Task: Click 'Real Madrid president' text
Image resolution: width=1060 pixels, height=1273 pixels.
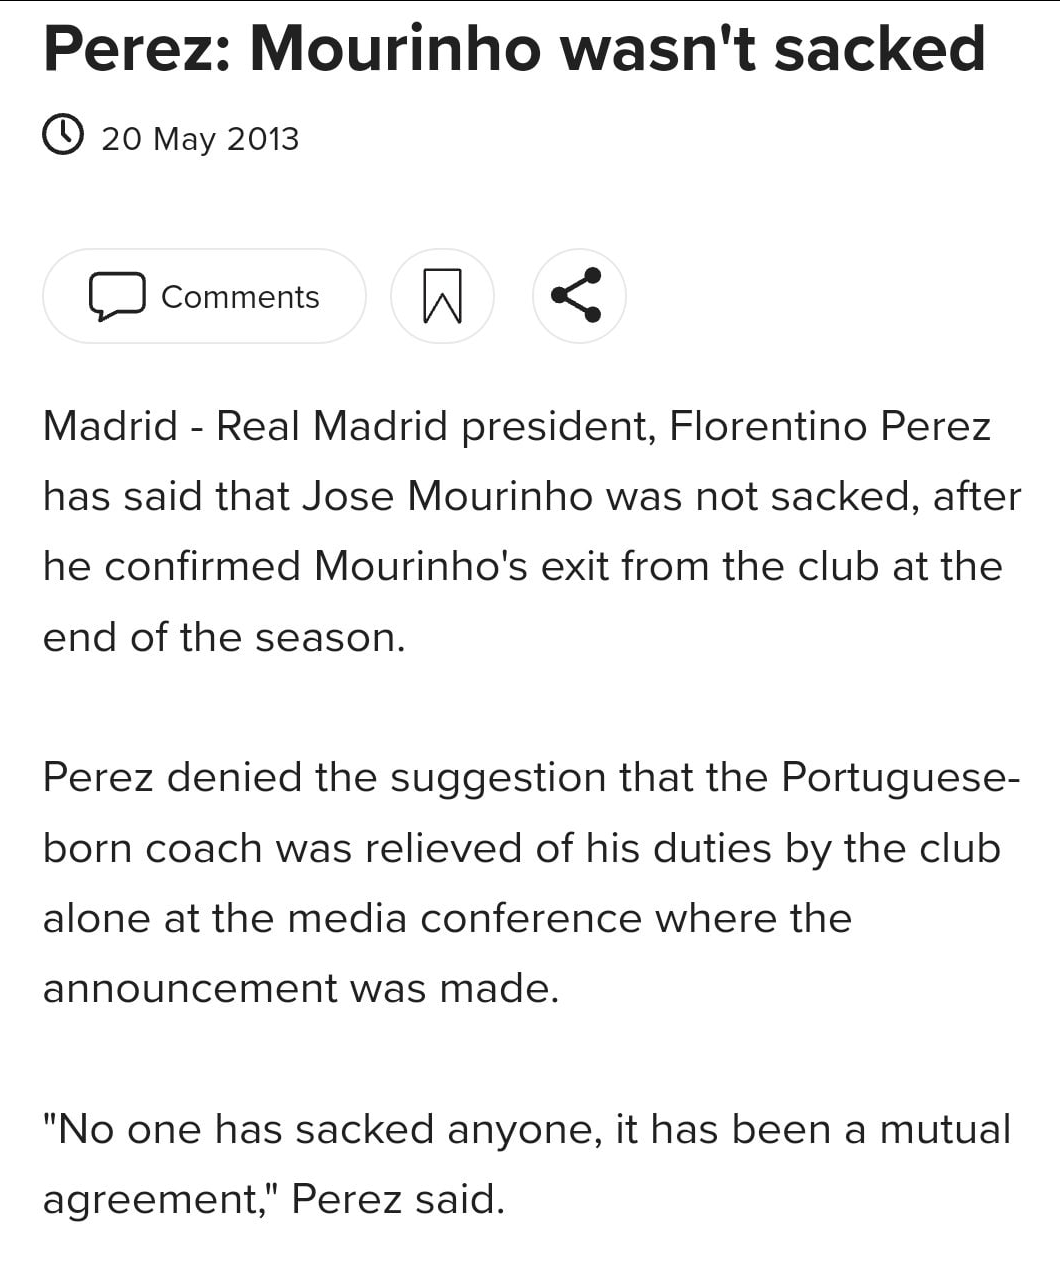Action: coord(436,426)
